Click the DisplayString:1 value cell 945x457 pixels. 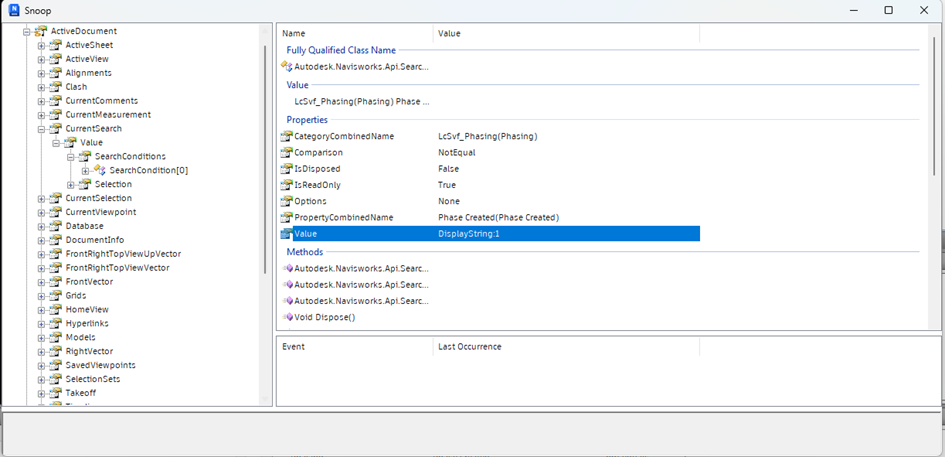(469, 233)
